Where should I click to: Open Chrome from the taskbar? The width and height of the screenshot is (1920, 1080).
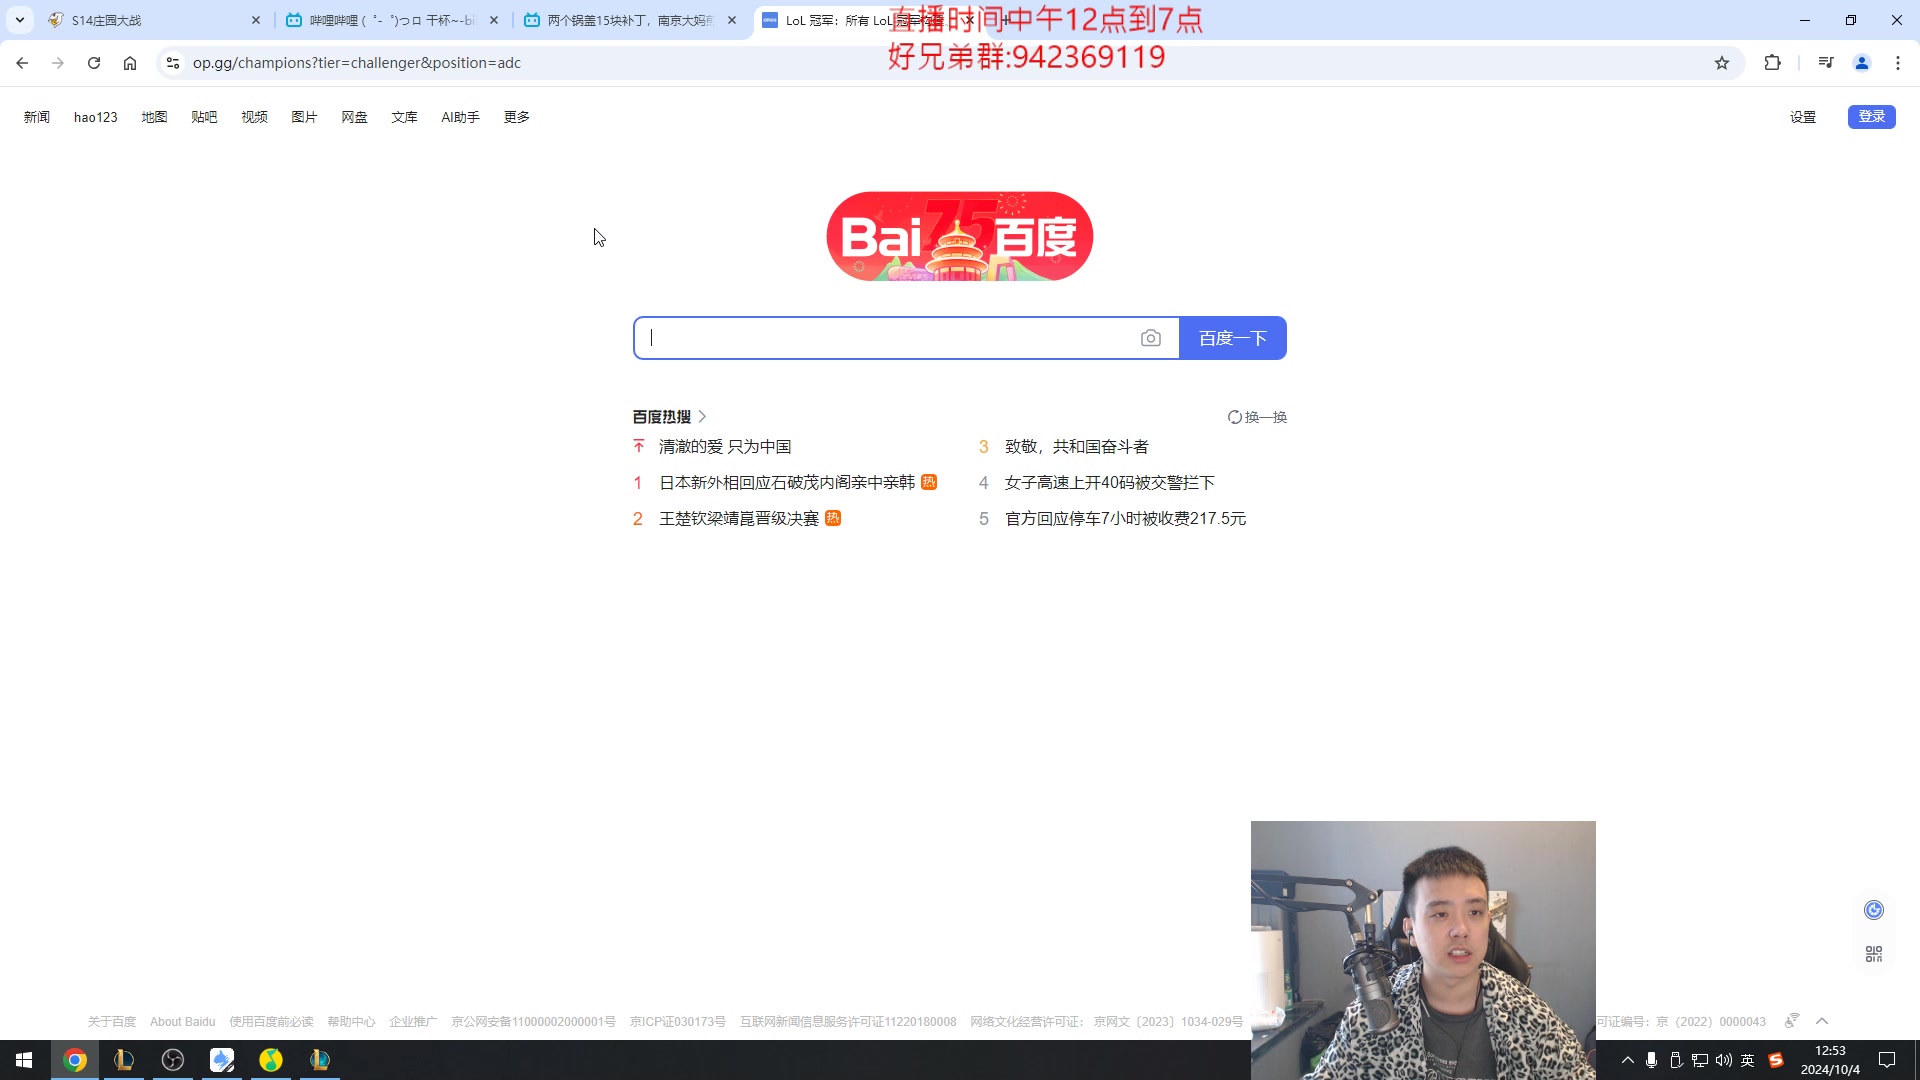[75, 1060]
